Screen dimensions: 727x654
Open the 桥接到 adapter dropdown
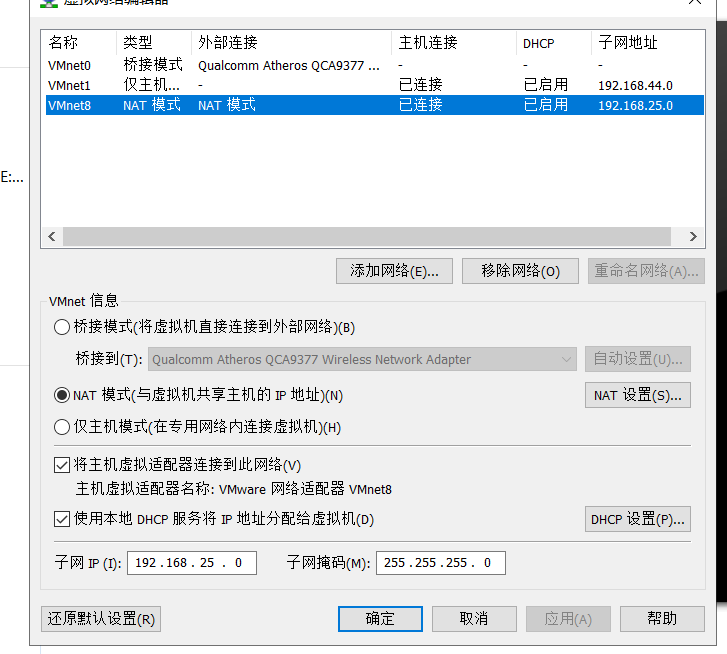[x=362, y=359]
